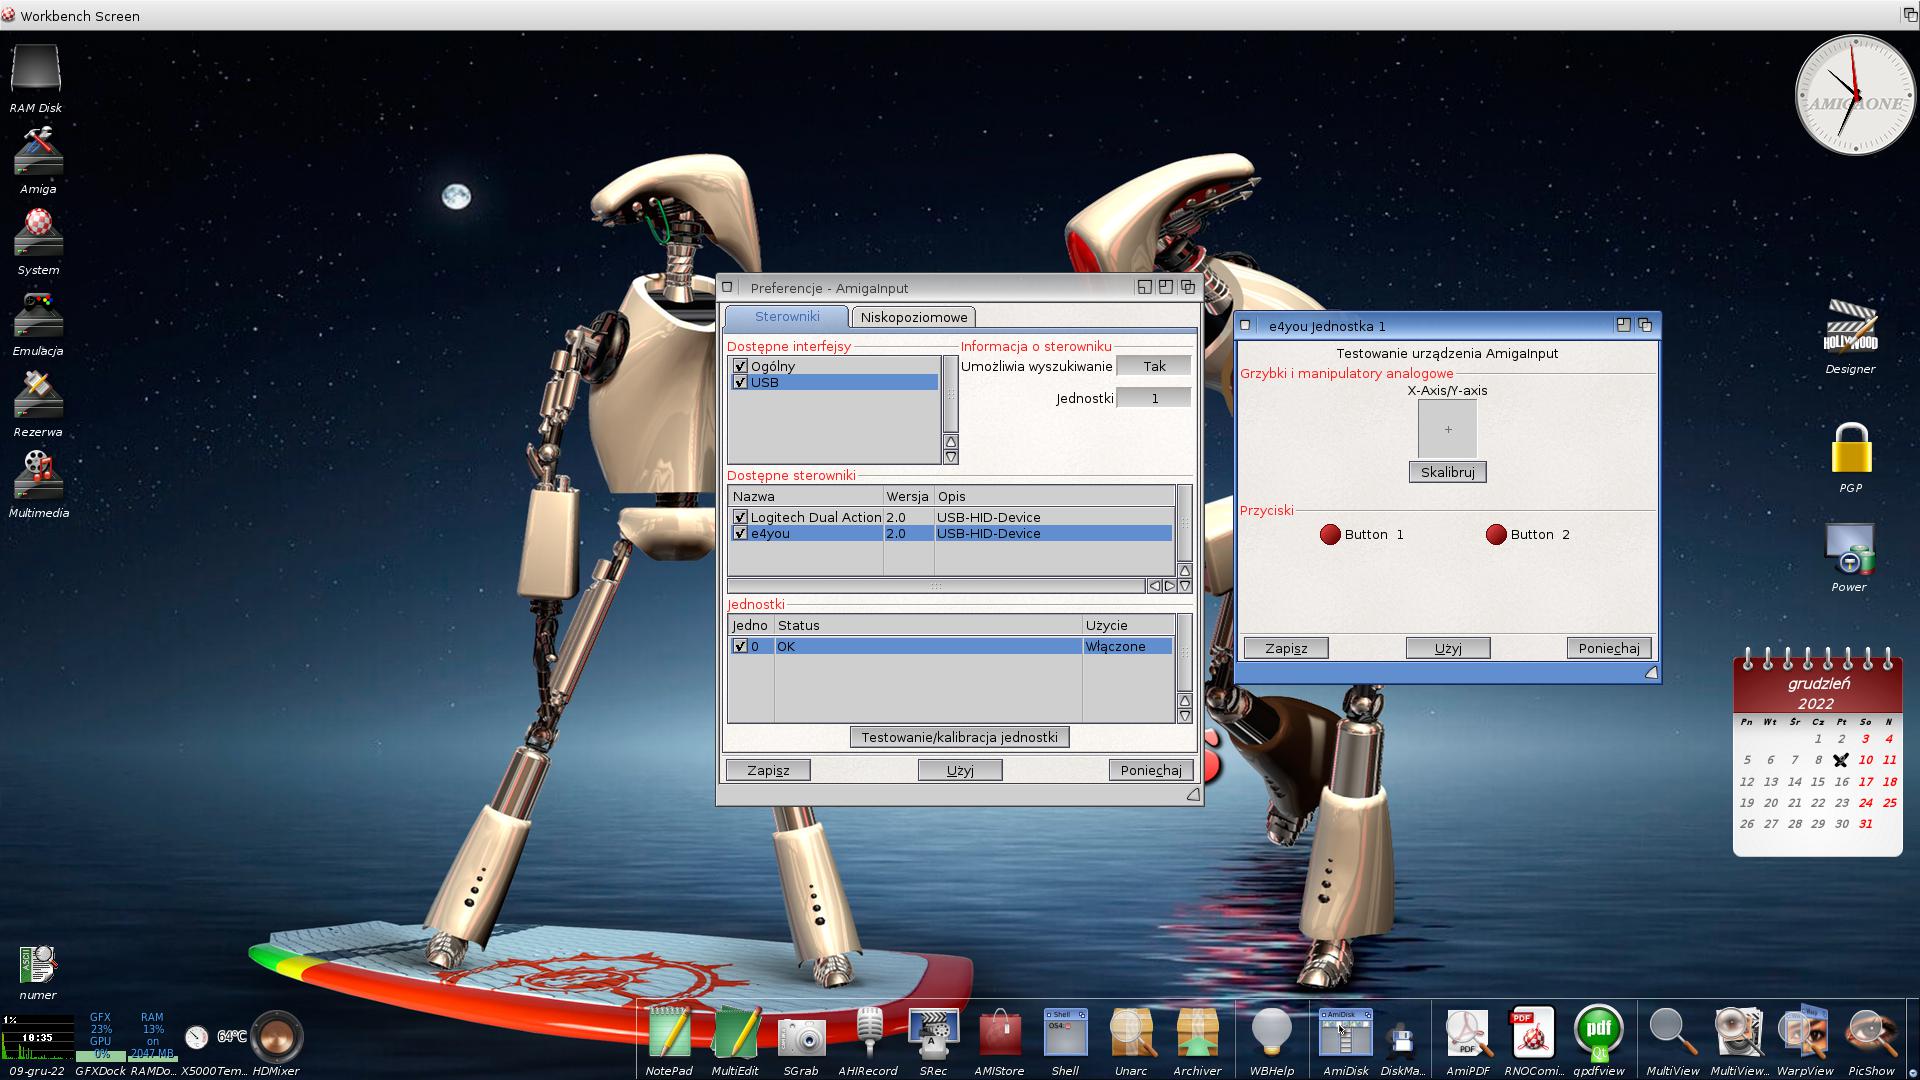Click units list scroll down arrow

[x=1185, y=716]
